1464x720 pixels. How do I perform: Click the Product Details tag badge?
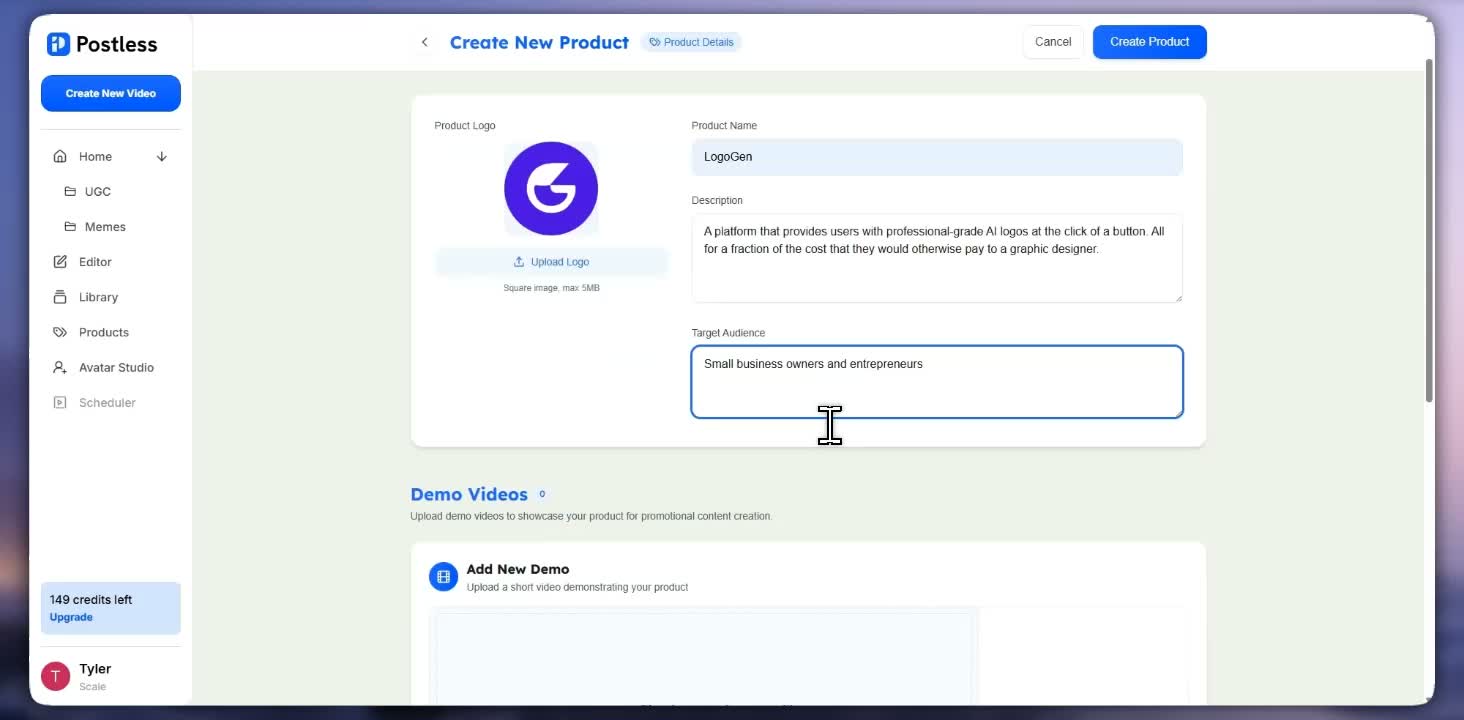coord(691,42)
